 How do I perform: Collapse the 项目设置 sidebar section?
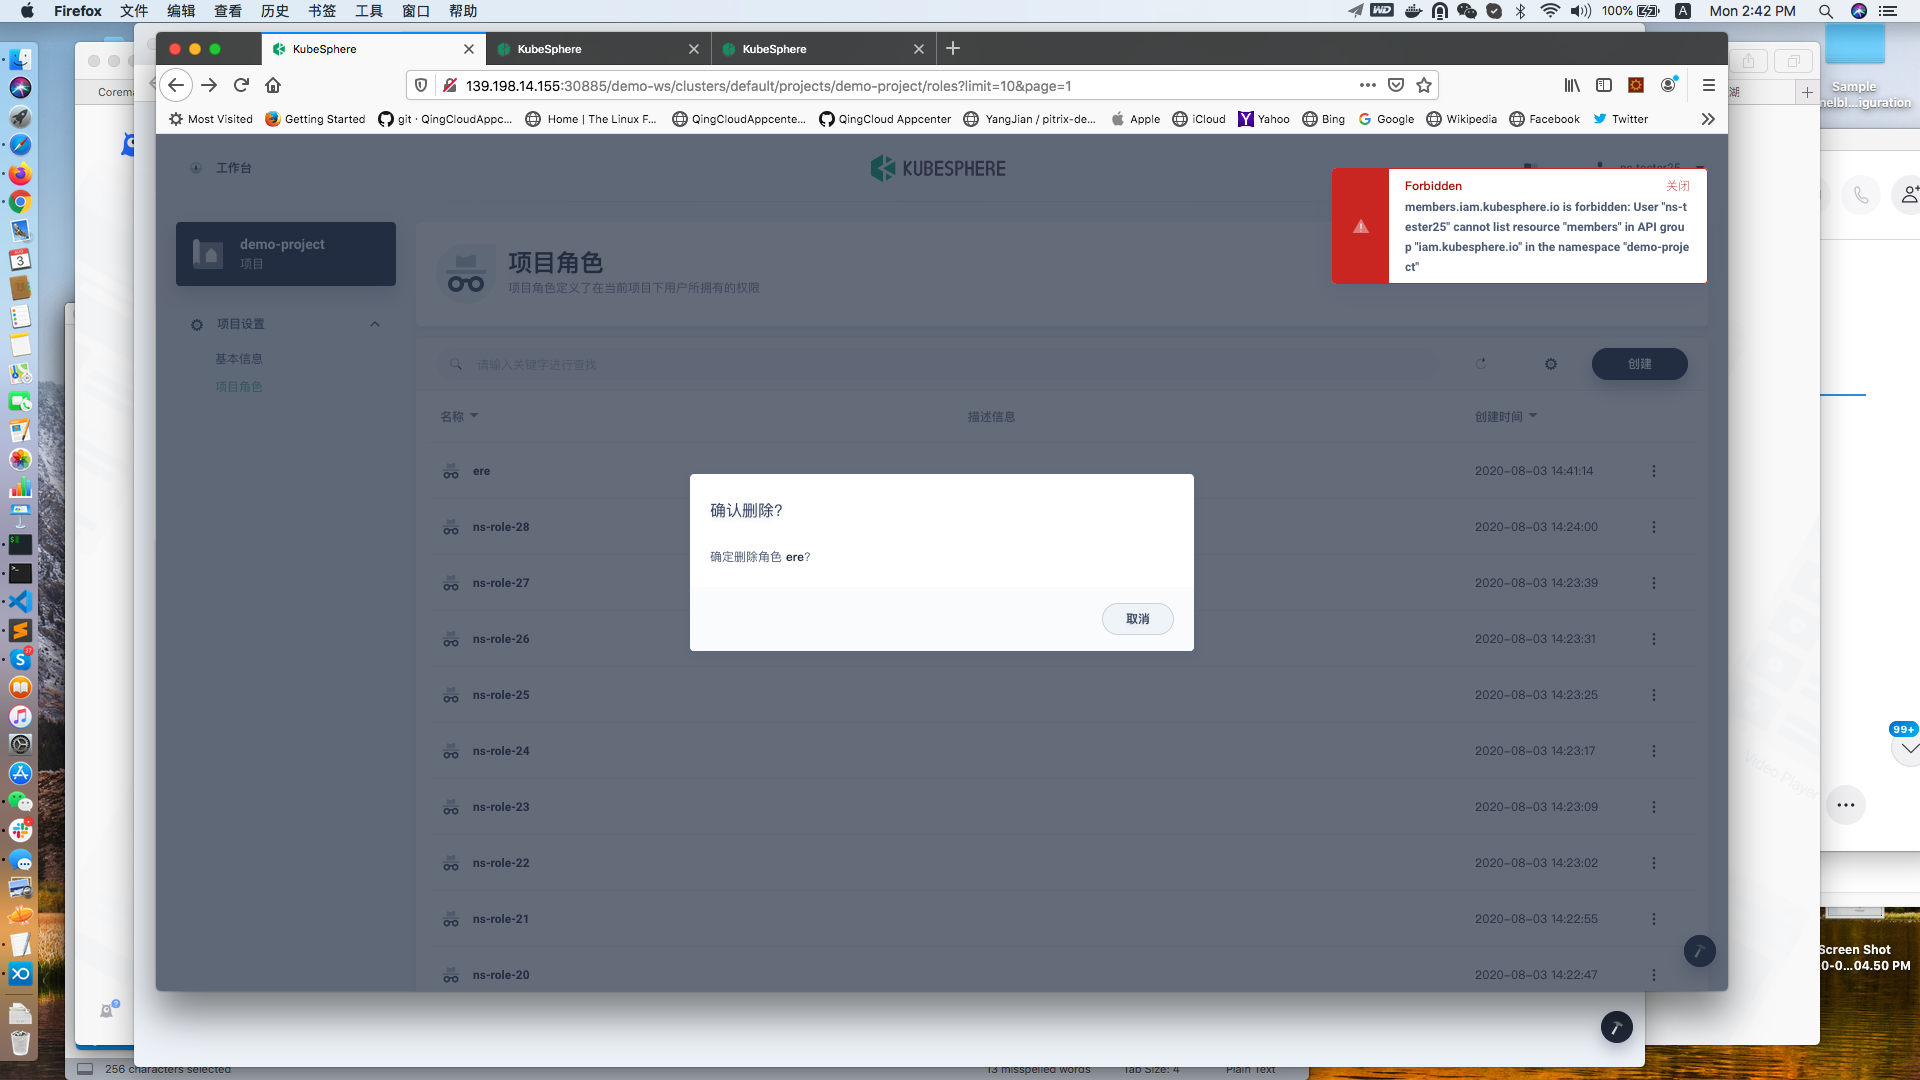point(375,324)
